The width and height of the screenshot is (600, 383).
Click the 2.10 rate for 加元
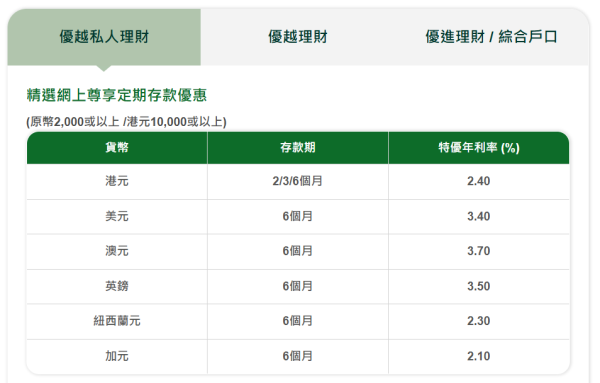point(479,357)
